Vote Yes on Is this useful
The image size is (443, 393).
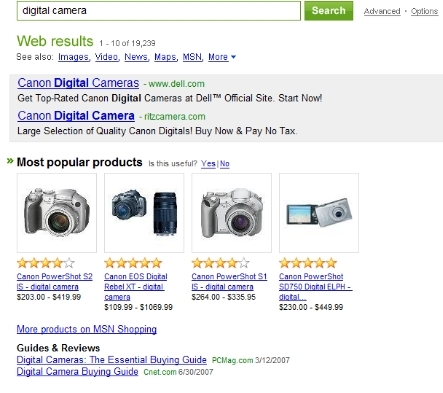pyautogui.click(x=208, y=164)
